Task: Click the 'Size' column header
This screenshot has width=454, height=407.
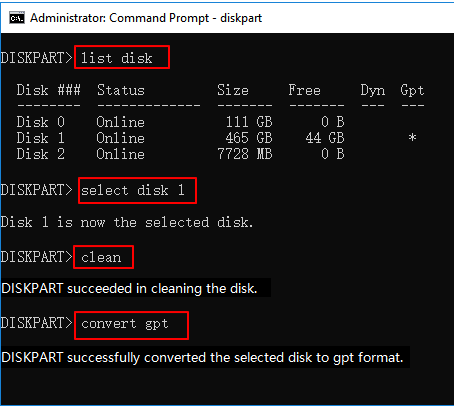Action: (x=233, y=90)
